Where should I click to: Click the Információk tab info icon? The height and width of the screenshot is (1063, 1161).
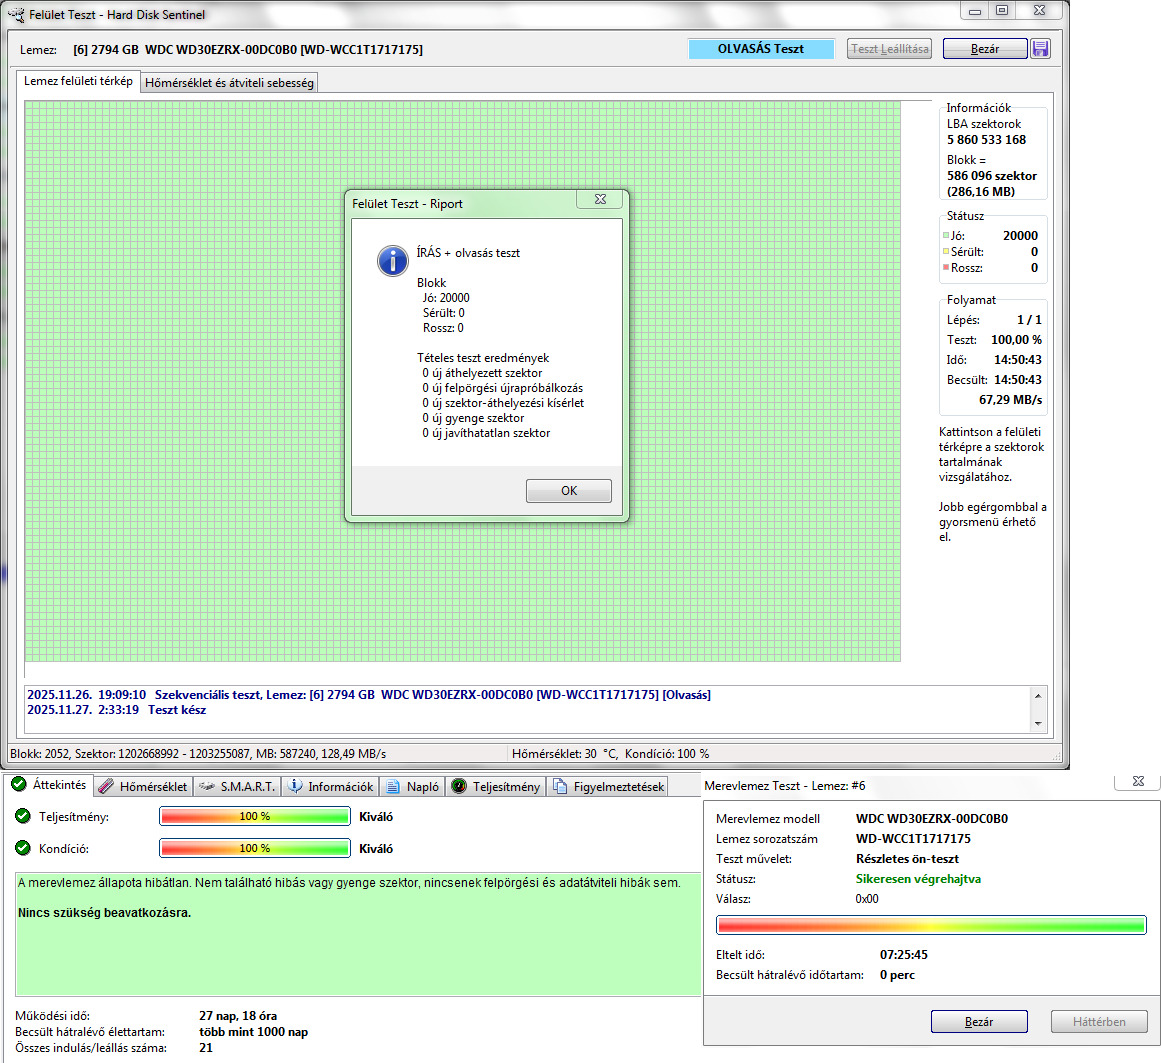pos(295,786)
